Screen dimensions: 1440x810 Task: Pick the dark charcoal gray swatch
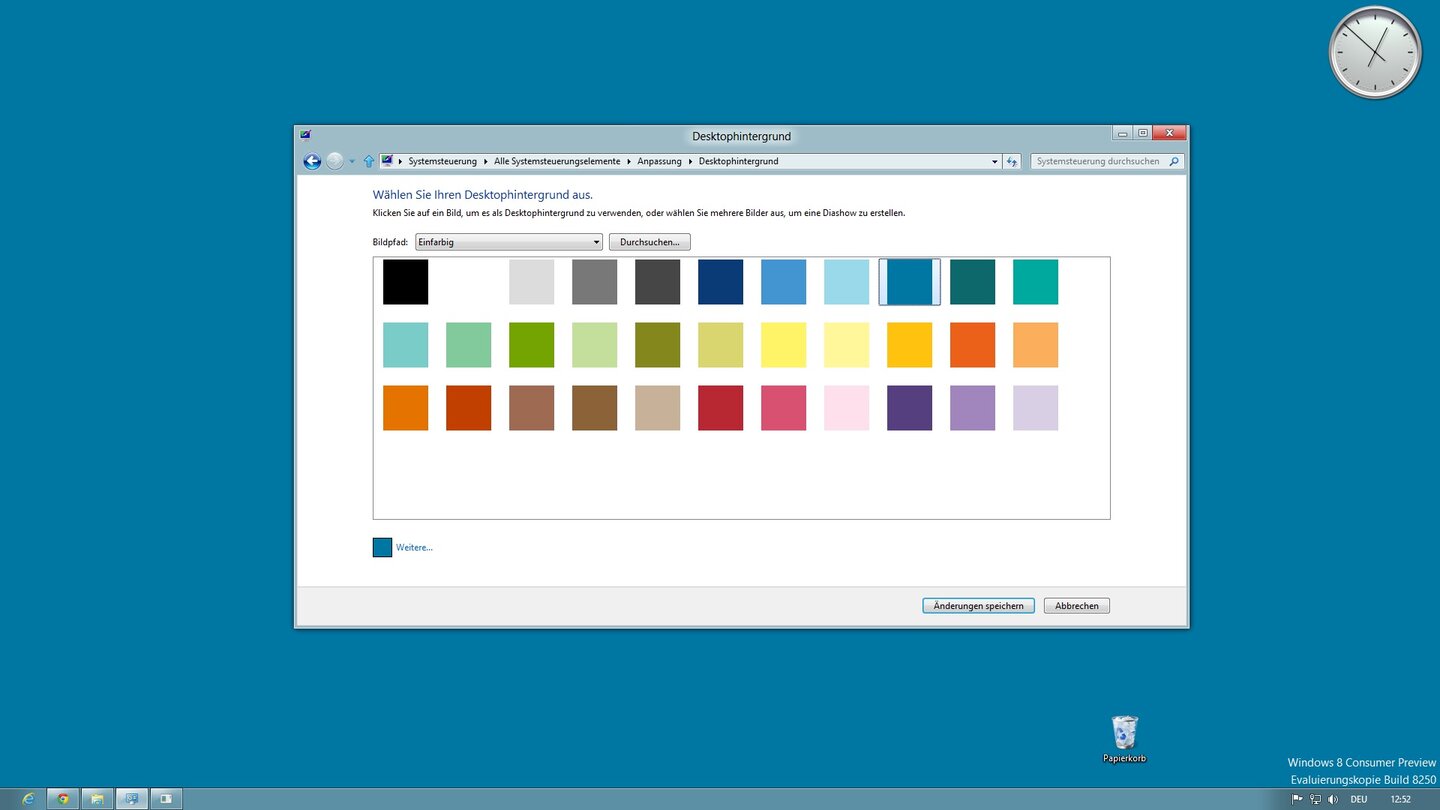(x=657, y=282)
